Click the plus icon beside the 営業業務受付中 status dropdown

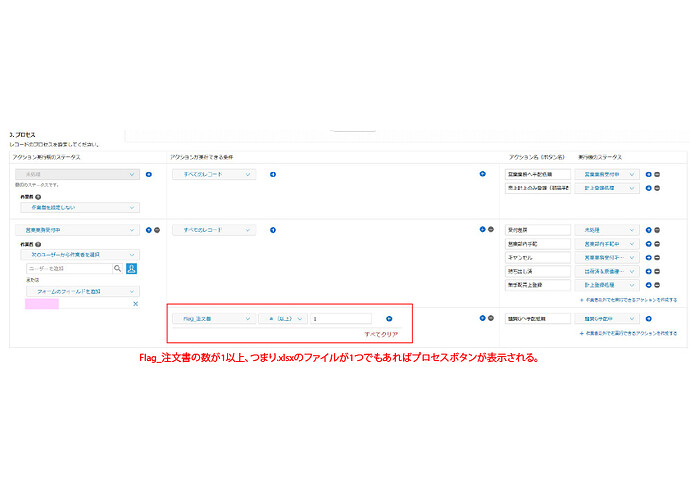click(148, 230)
